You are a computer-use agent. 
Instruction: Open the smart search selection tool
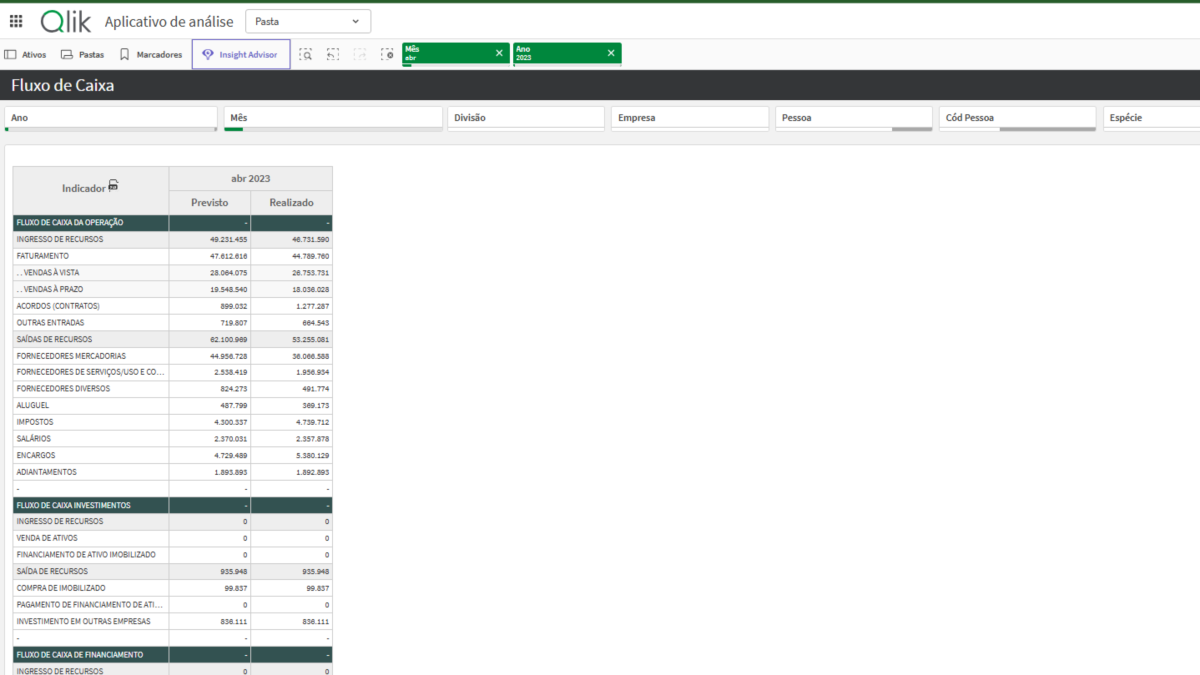click(306, 55)
